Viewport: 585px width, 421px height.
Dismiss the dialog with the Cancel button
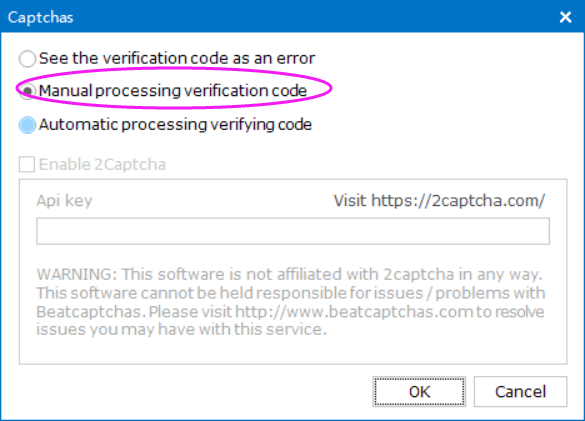(x=520, y=392)
